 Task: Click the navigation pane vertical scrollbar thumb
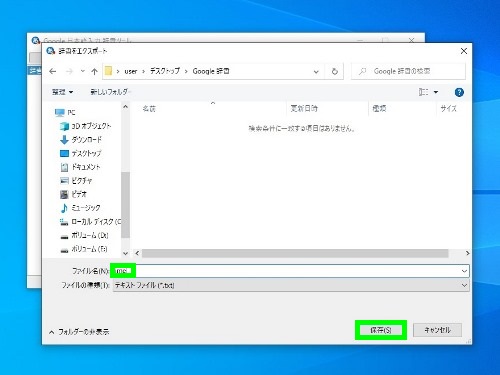(x=125, y=205)
